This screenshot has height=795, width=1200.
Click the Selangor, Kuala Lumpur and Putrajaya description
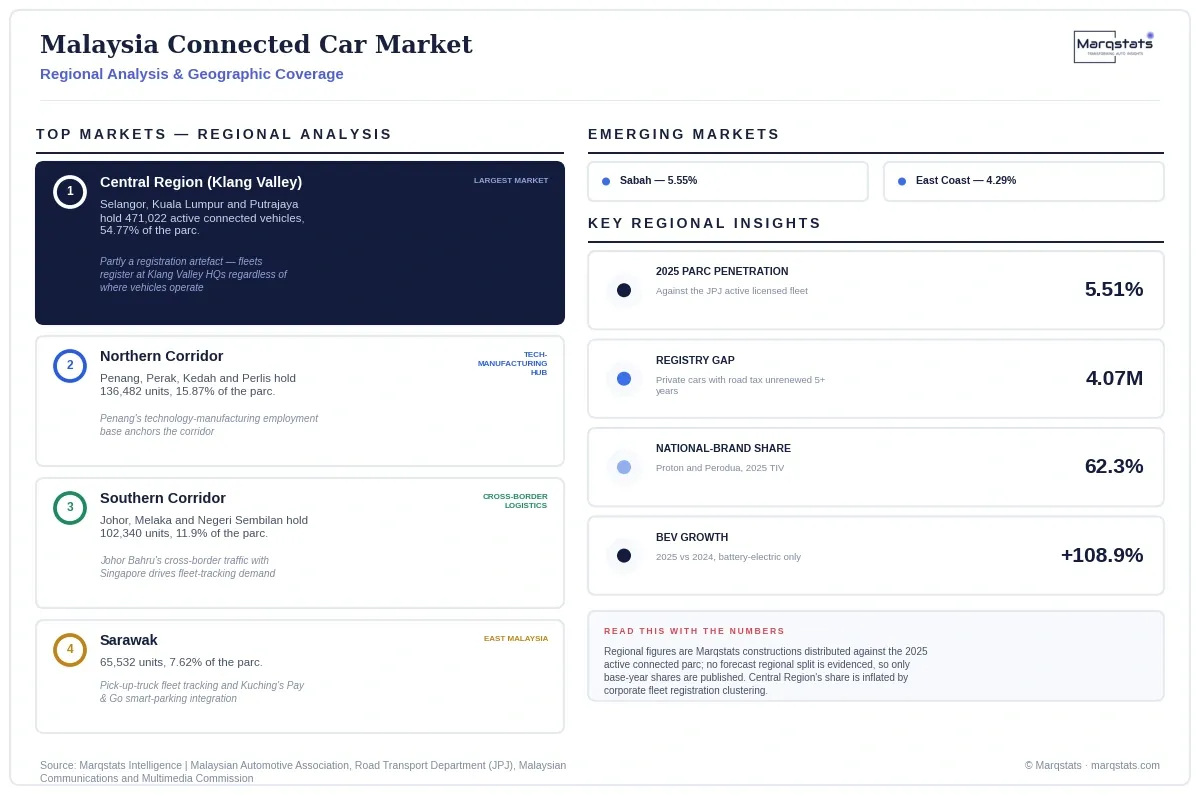pyautogui.click(x=202, y=217)
